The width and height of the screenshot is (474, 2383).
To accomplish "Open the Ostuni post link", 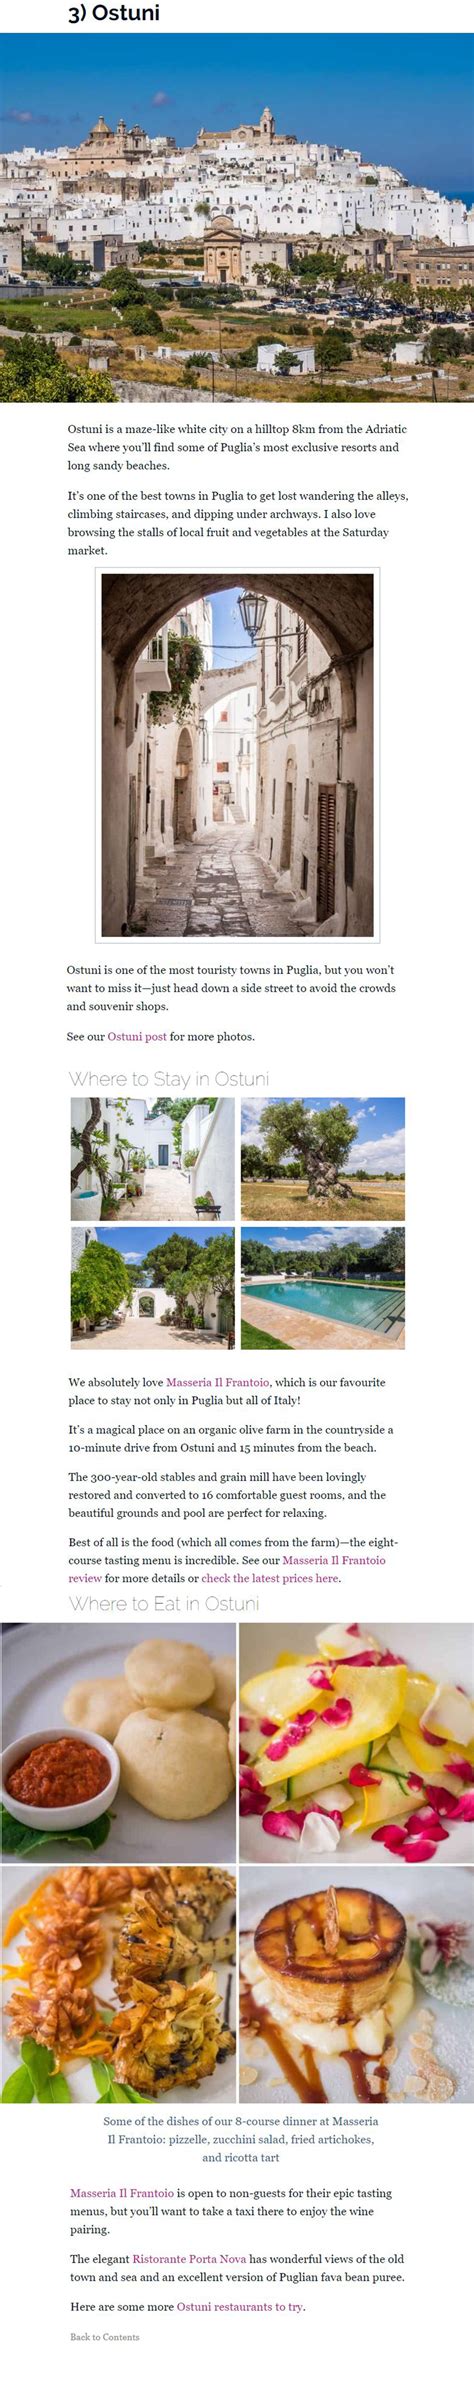I will 137,1037.
